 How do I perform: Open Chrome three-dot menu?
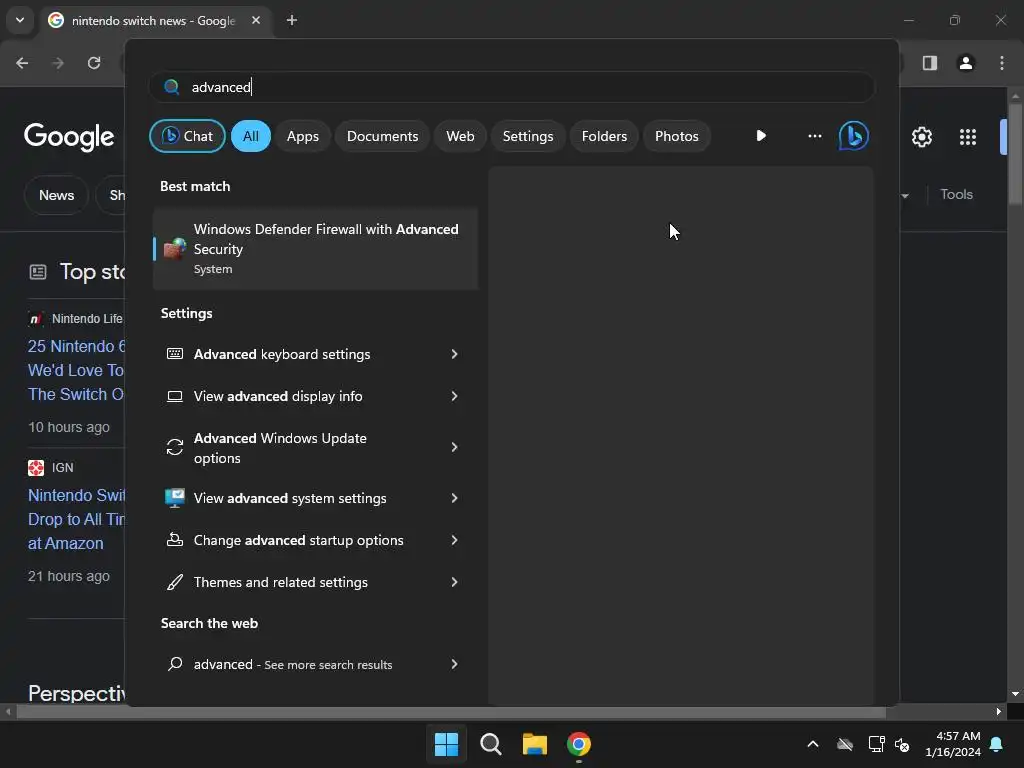click(1002, 63)
